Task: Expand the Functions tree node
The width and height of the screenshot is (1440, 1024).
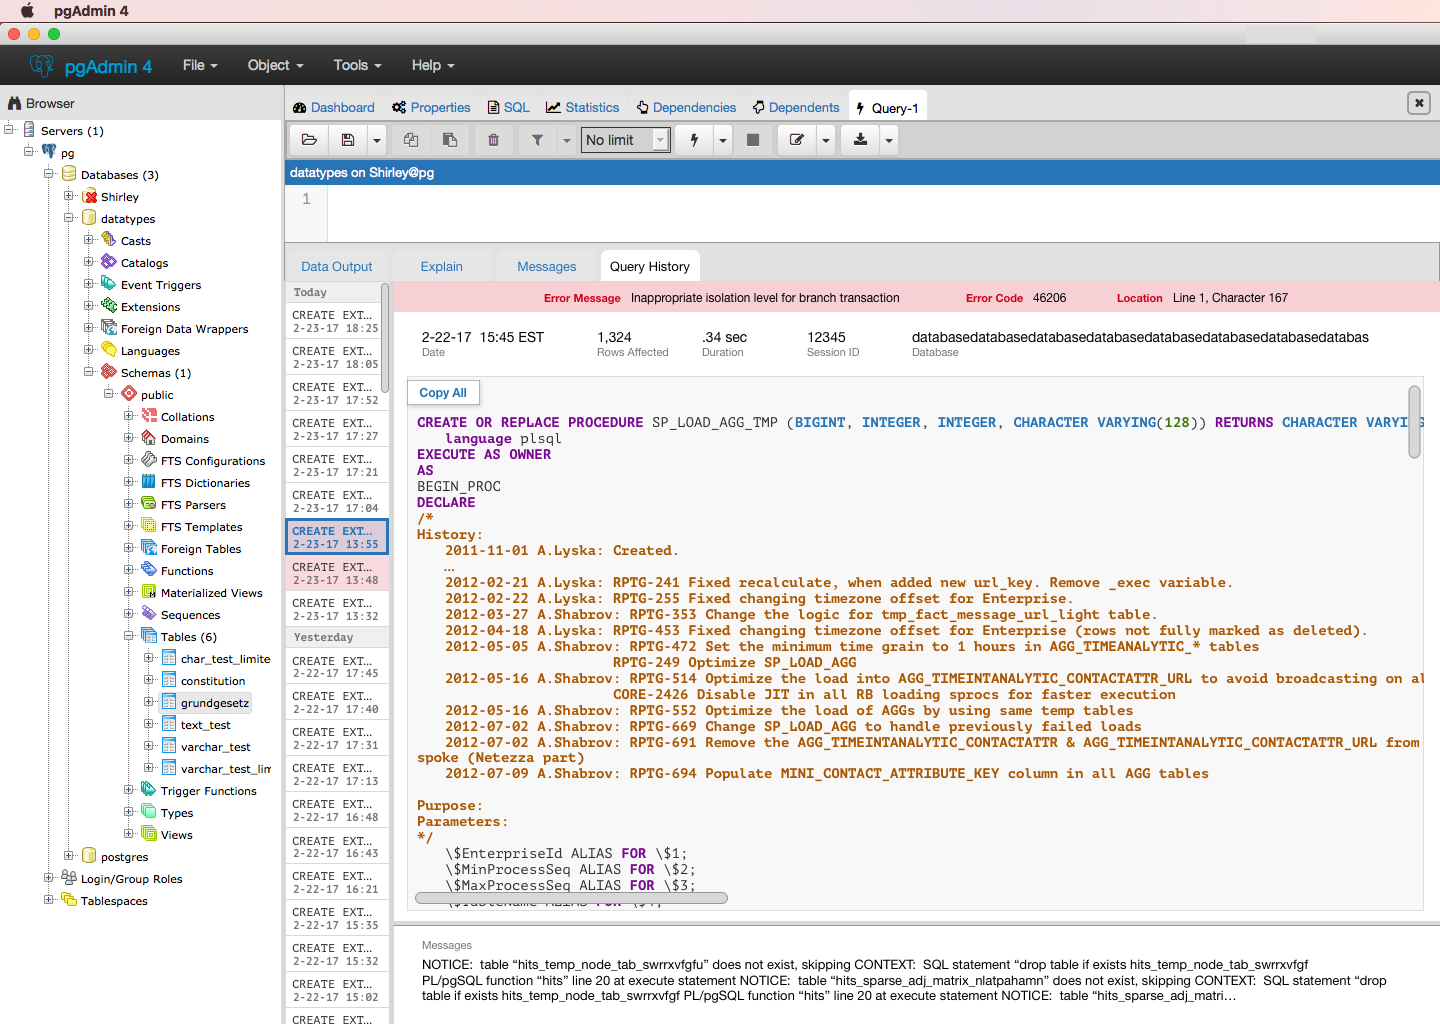Action: click(129, 570)
